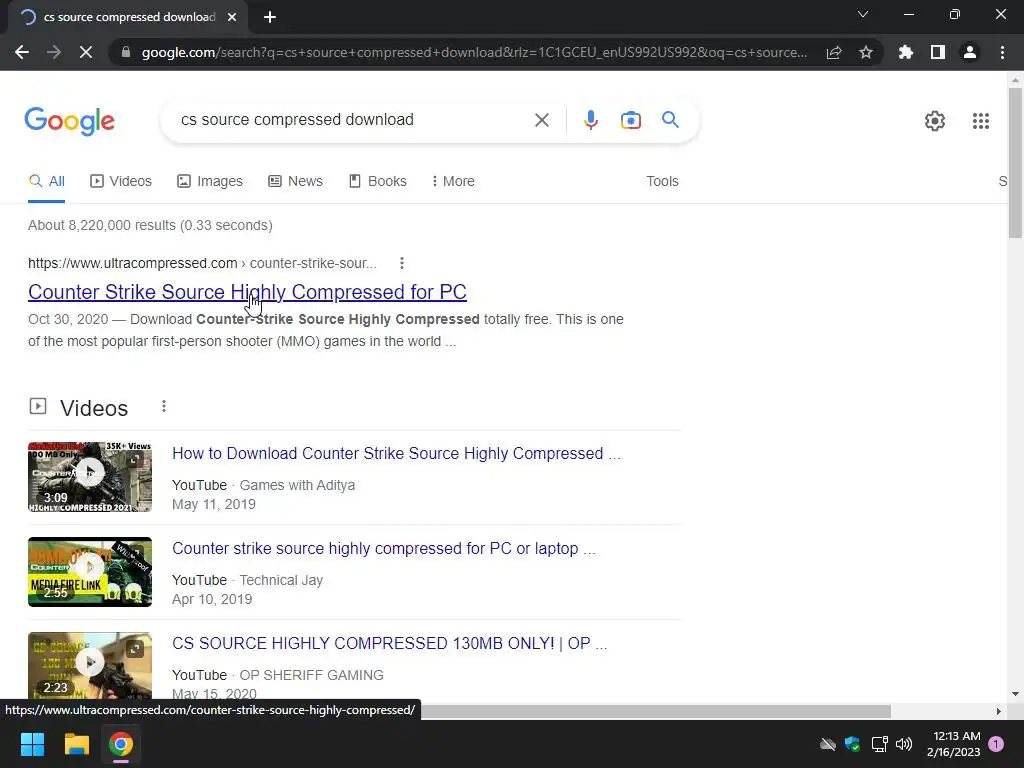The width and height of the screenshot is (1024, 768).
Task: Click the ultracompressed.com URL breadcrumb
Action: (x=202, y=263)
